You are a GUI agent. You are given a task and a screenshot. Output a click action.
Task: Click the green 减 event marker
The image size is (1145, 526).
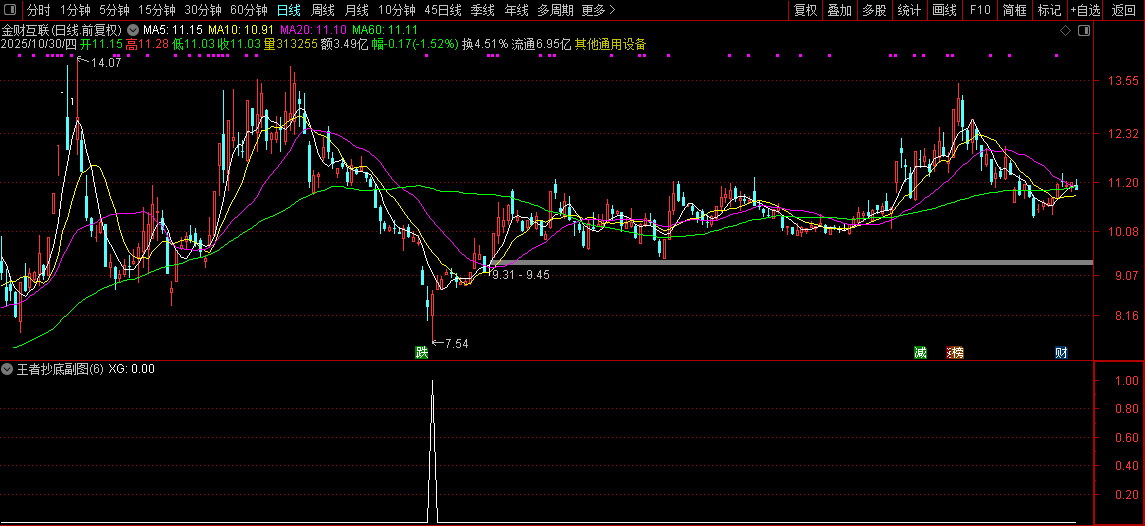click(x=920, y=353)
